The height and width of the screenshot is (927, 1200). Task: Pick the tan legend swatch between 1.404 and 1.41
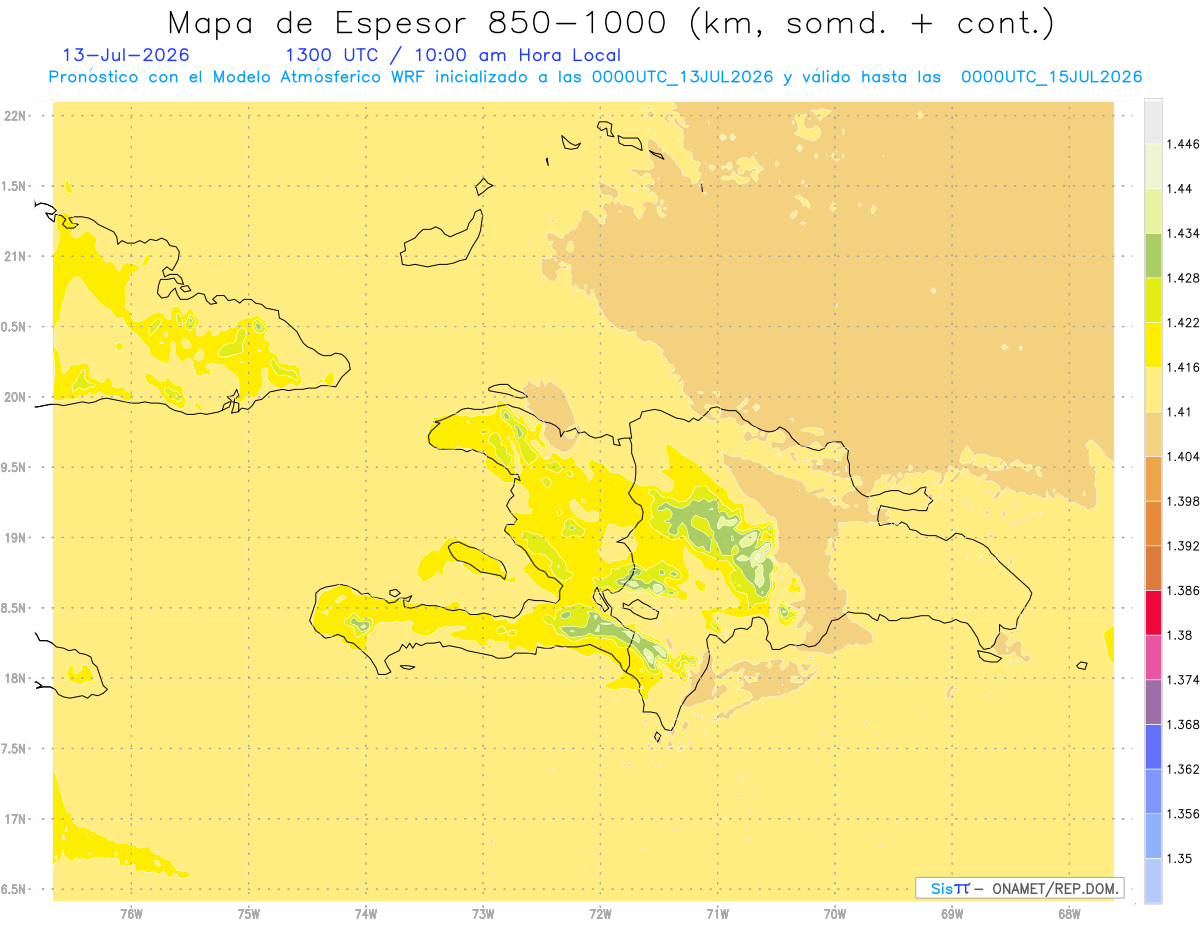pos(1153,433)
